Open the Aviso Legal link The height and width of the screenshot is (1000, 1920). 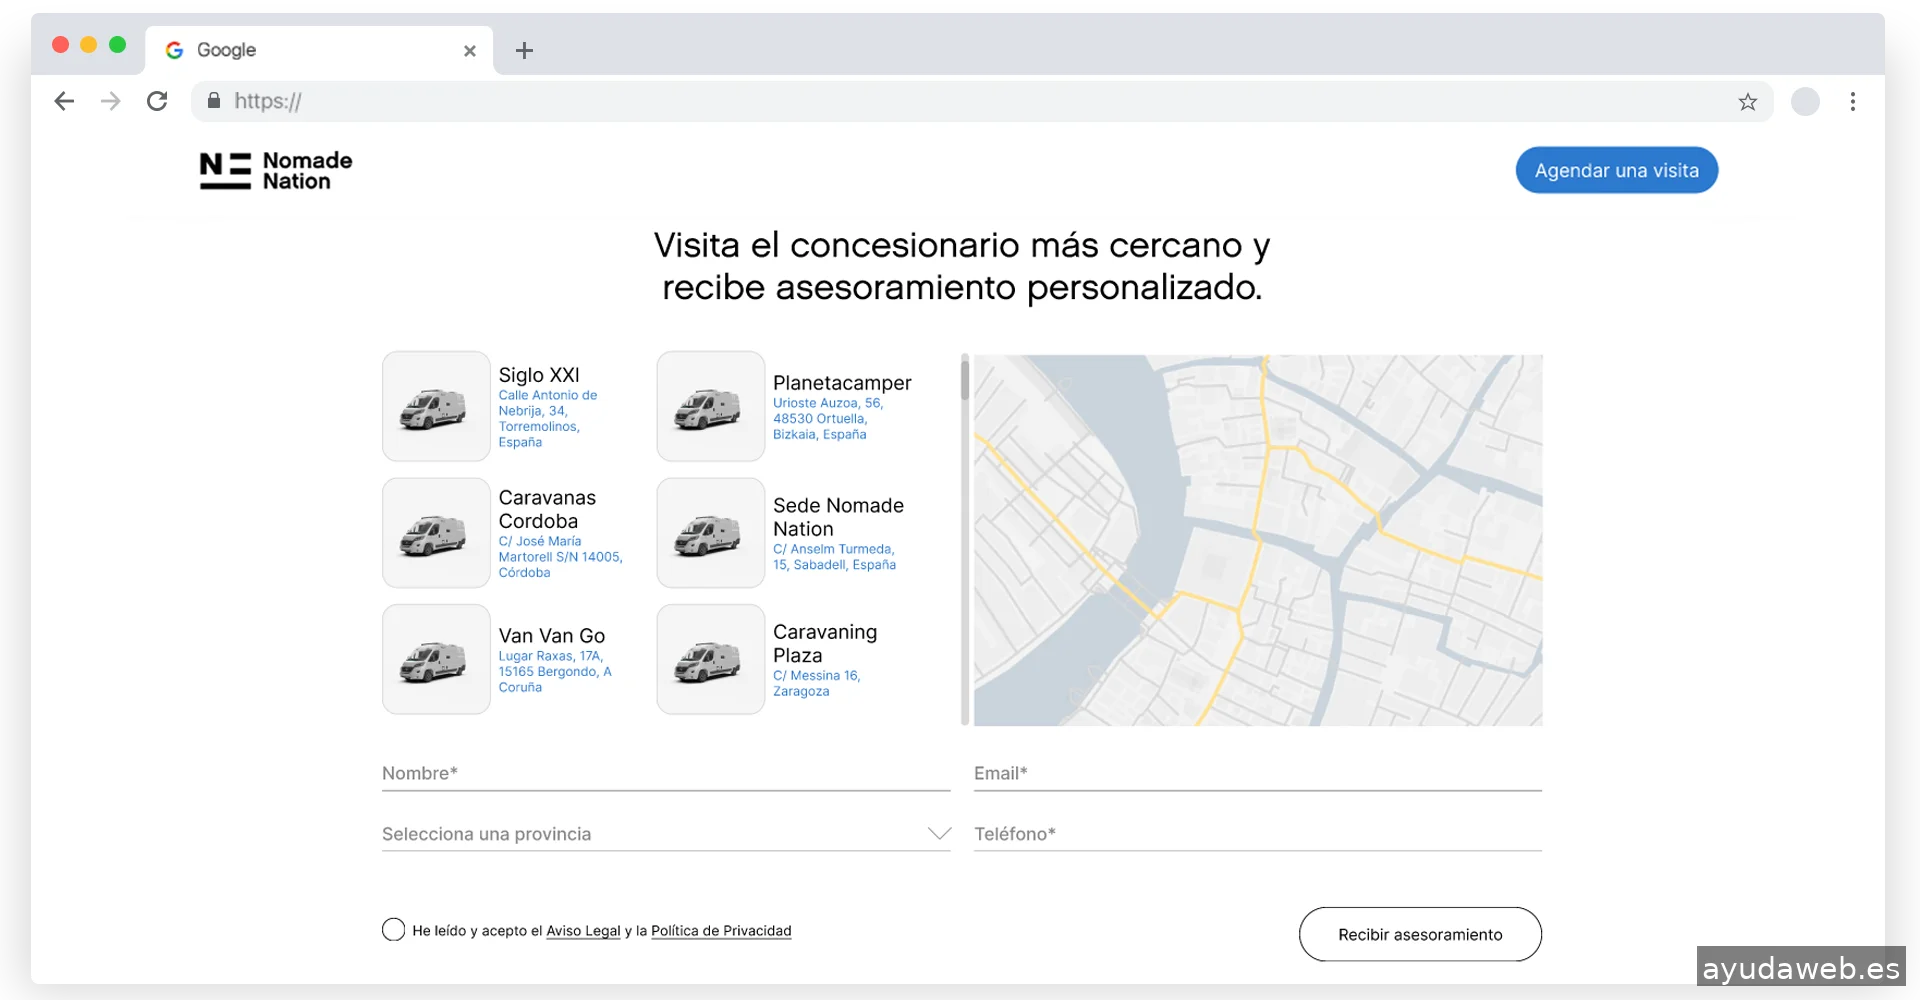click(583, 931)
